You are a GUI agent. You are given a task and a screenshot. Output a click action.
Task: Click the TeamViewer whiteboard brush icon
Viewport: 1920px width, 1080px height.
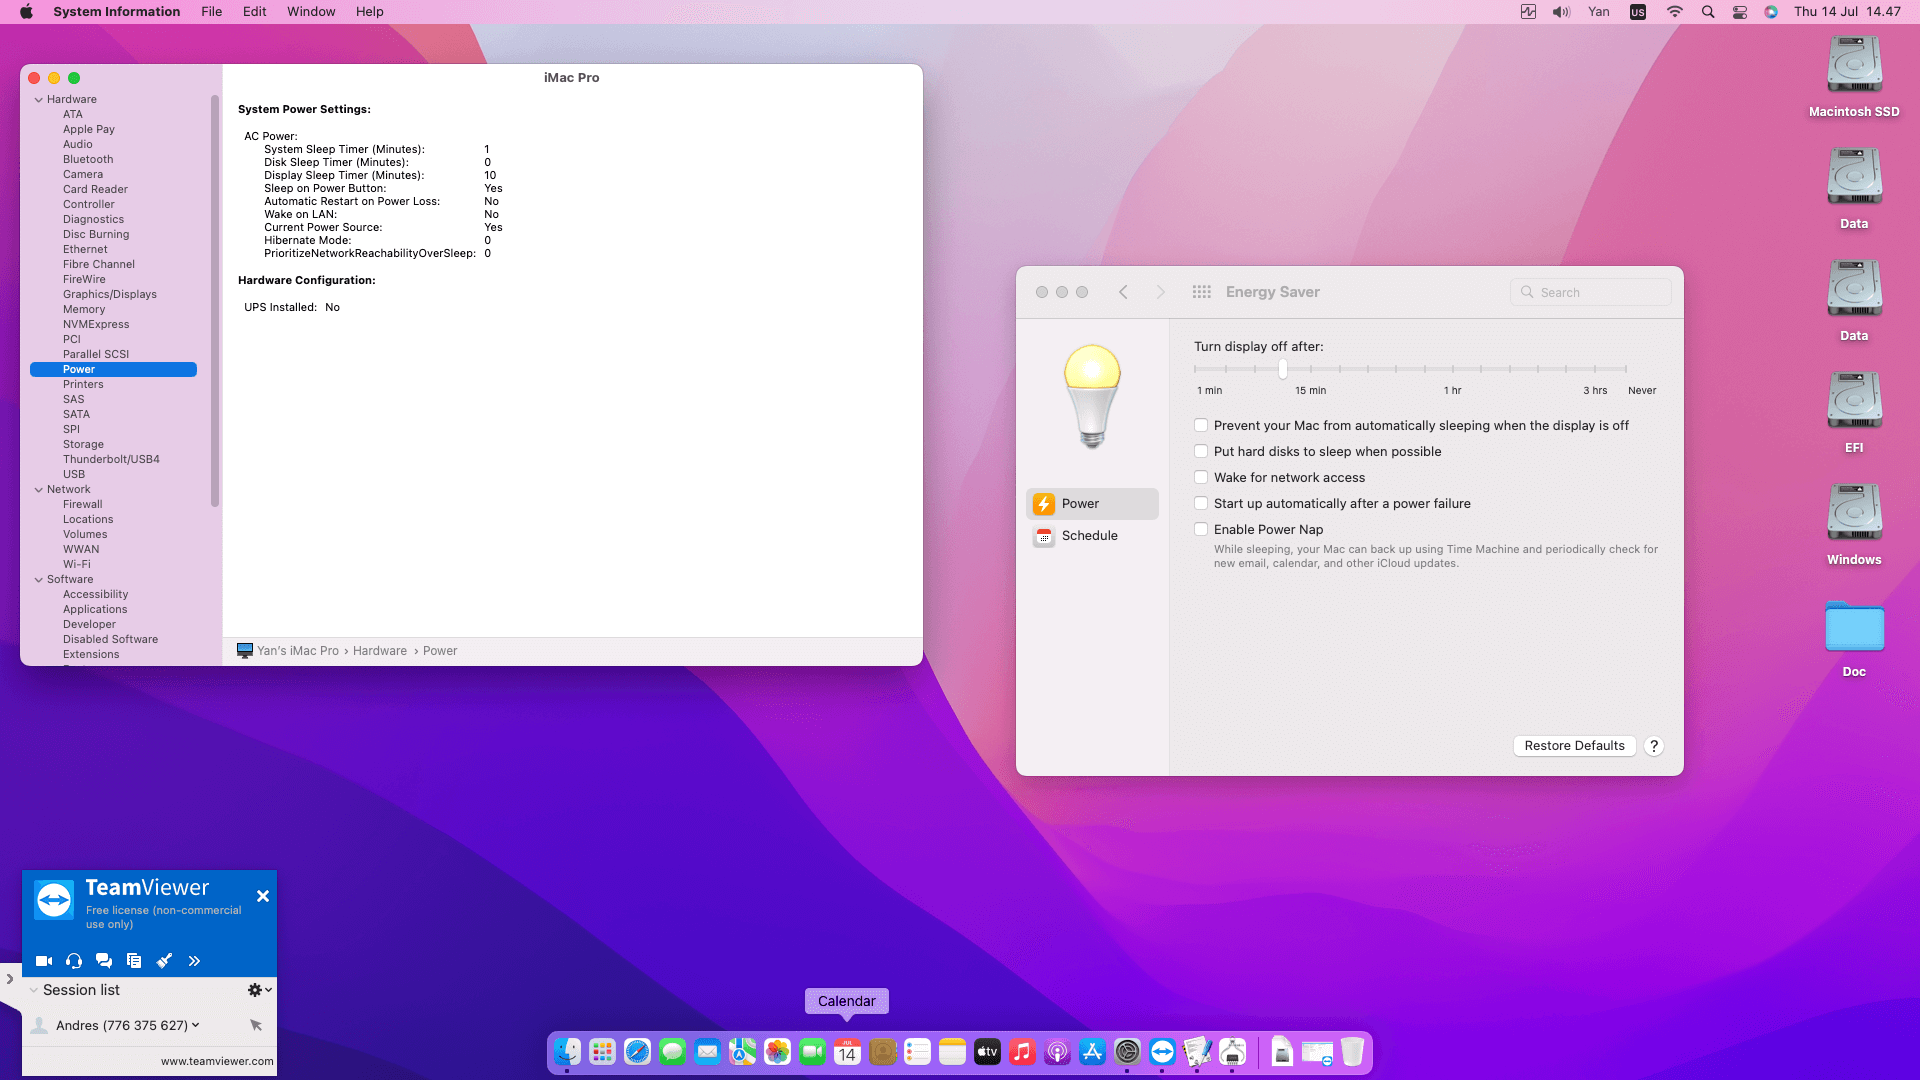tap(164, 961)
